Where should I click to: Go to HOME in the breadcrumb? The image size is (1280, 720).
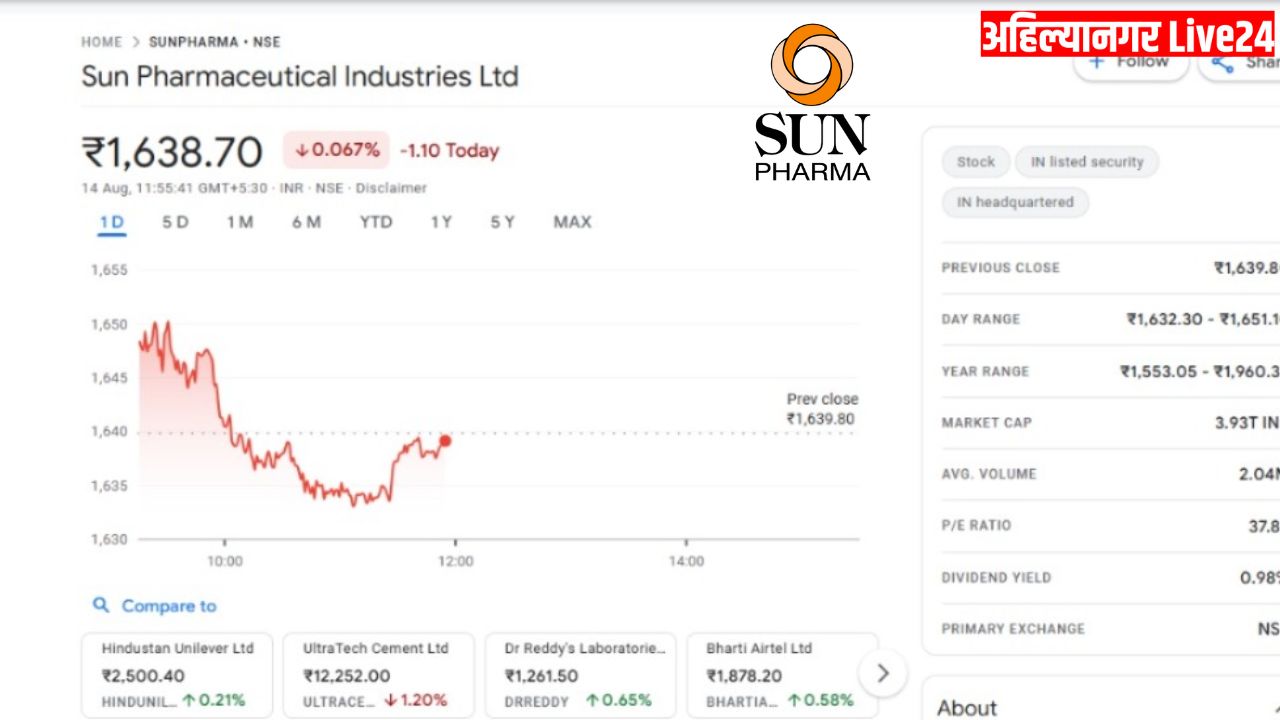coord(101,42)
